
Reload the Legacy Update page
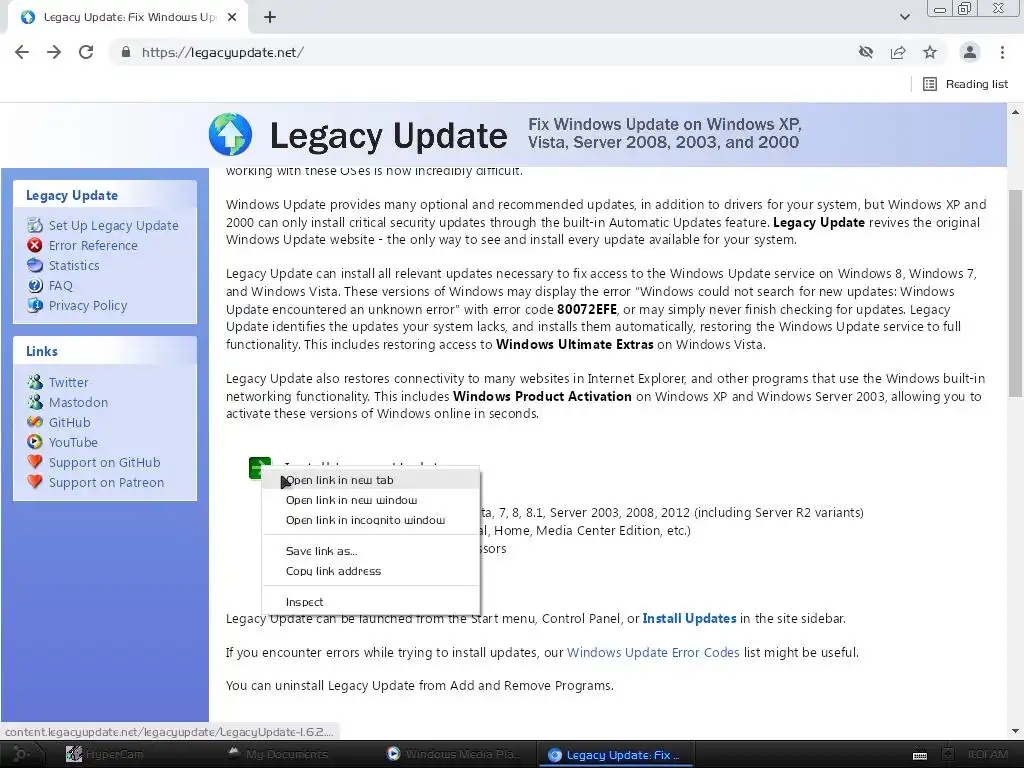click(86, 52)
